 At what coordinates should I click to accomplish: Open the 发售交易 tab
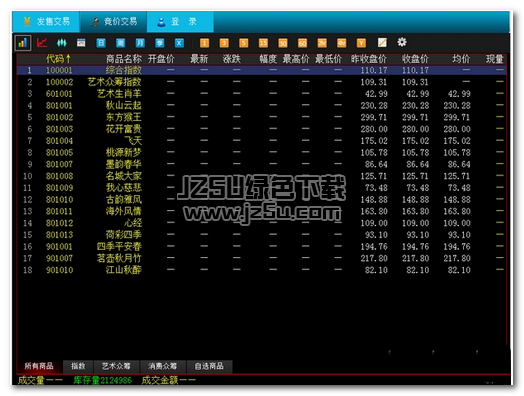46,22
